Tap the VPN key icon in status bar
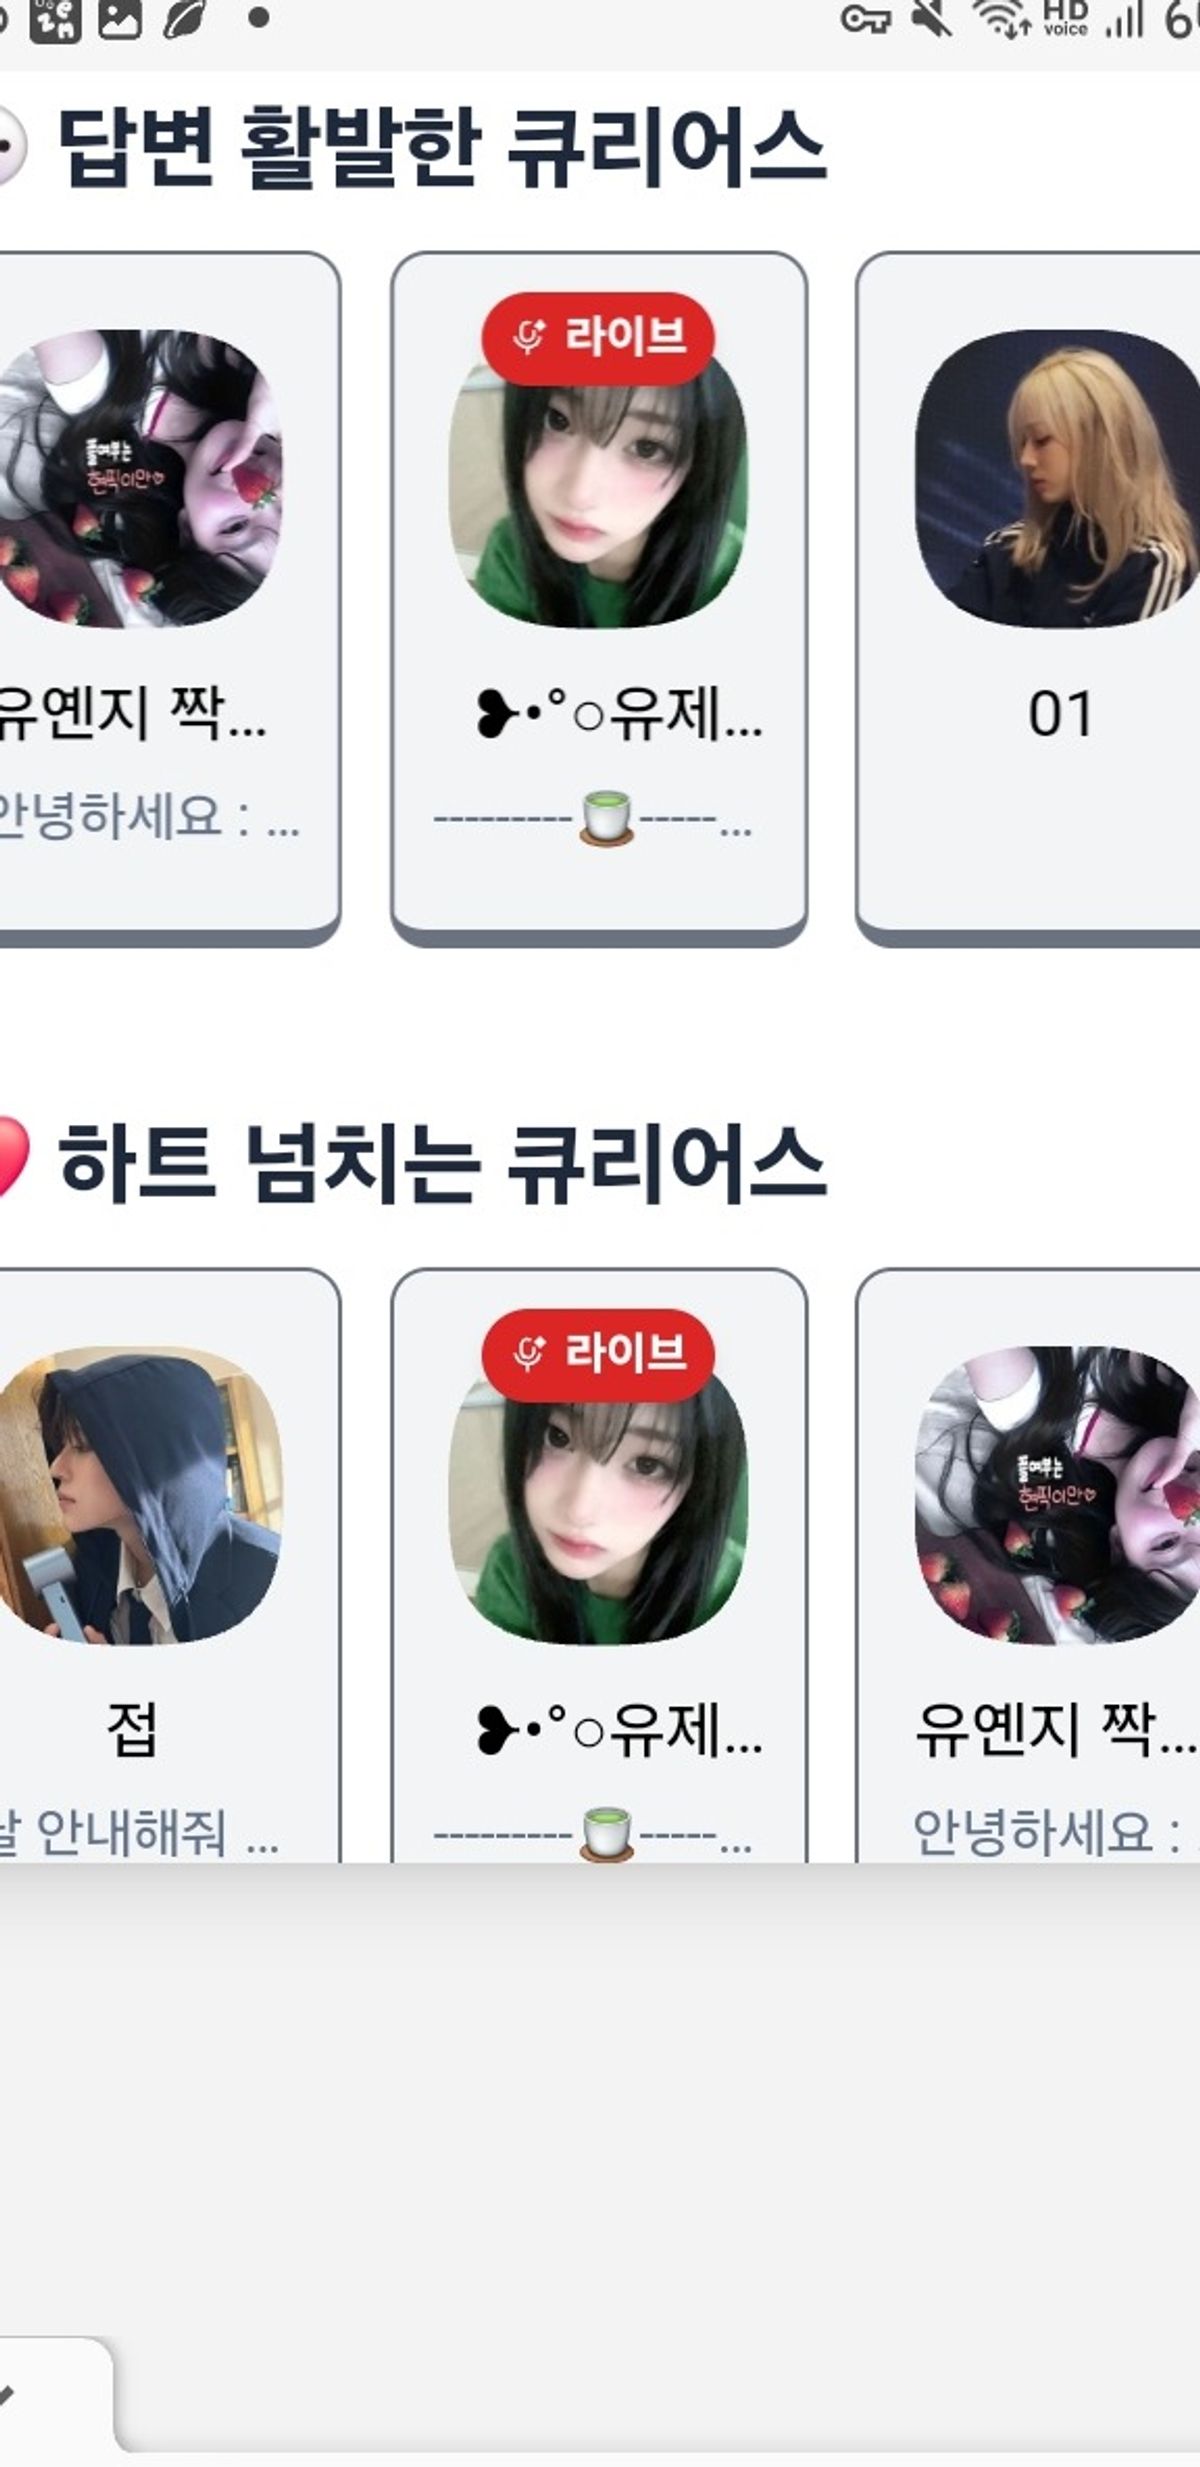Viewport: 1200px width, 2467px height. tap(865, 19)
